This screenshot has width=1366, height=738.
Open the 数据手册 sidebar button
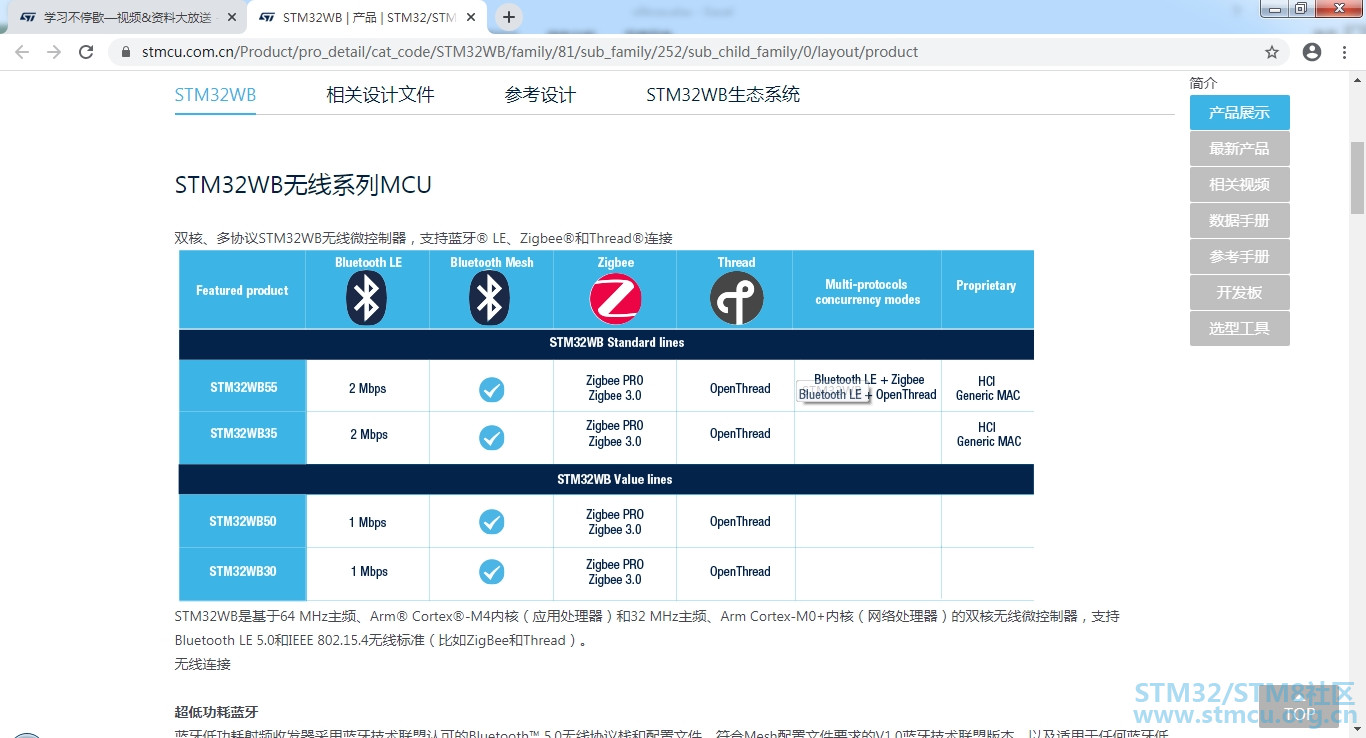1239,221
